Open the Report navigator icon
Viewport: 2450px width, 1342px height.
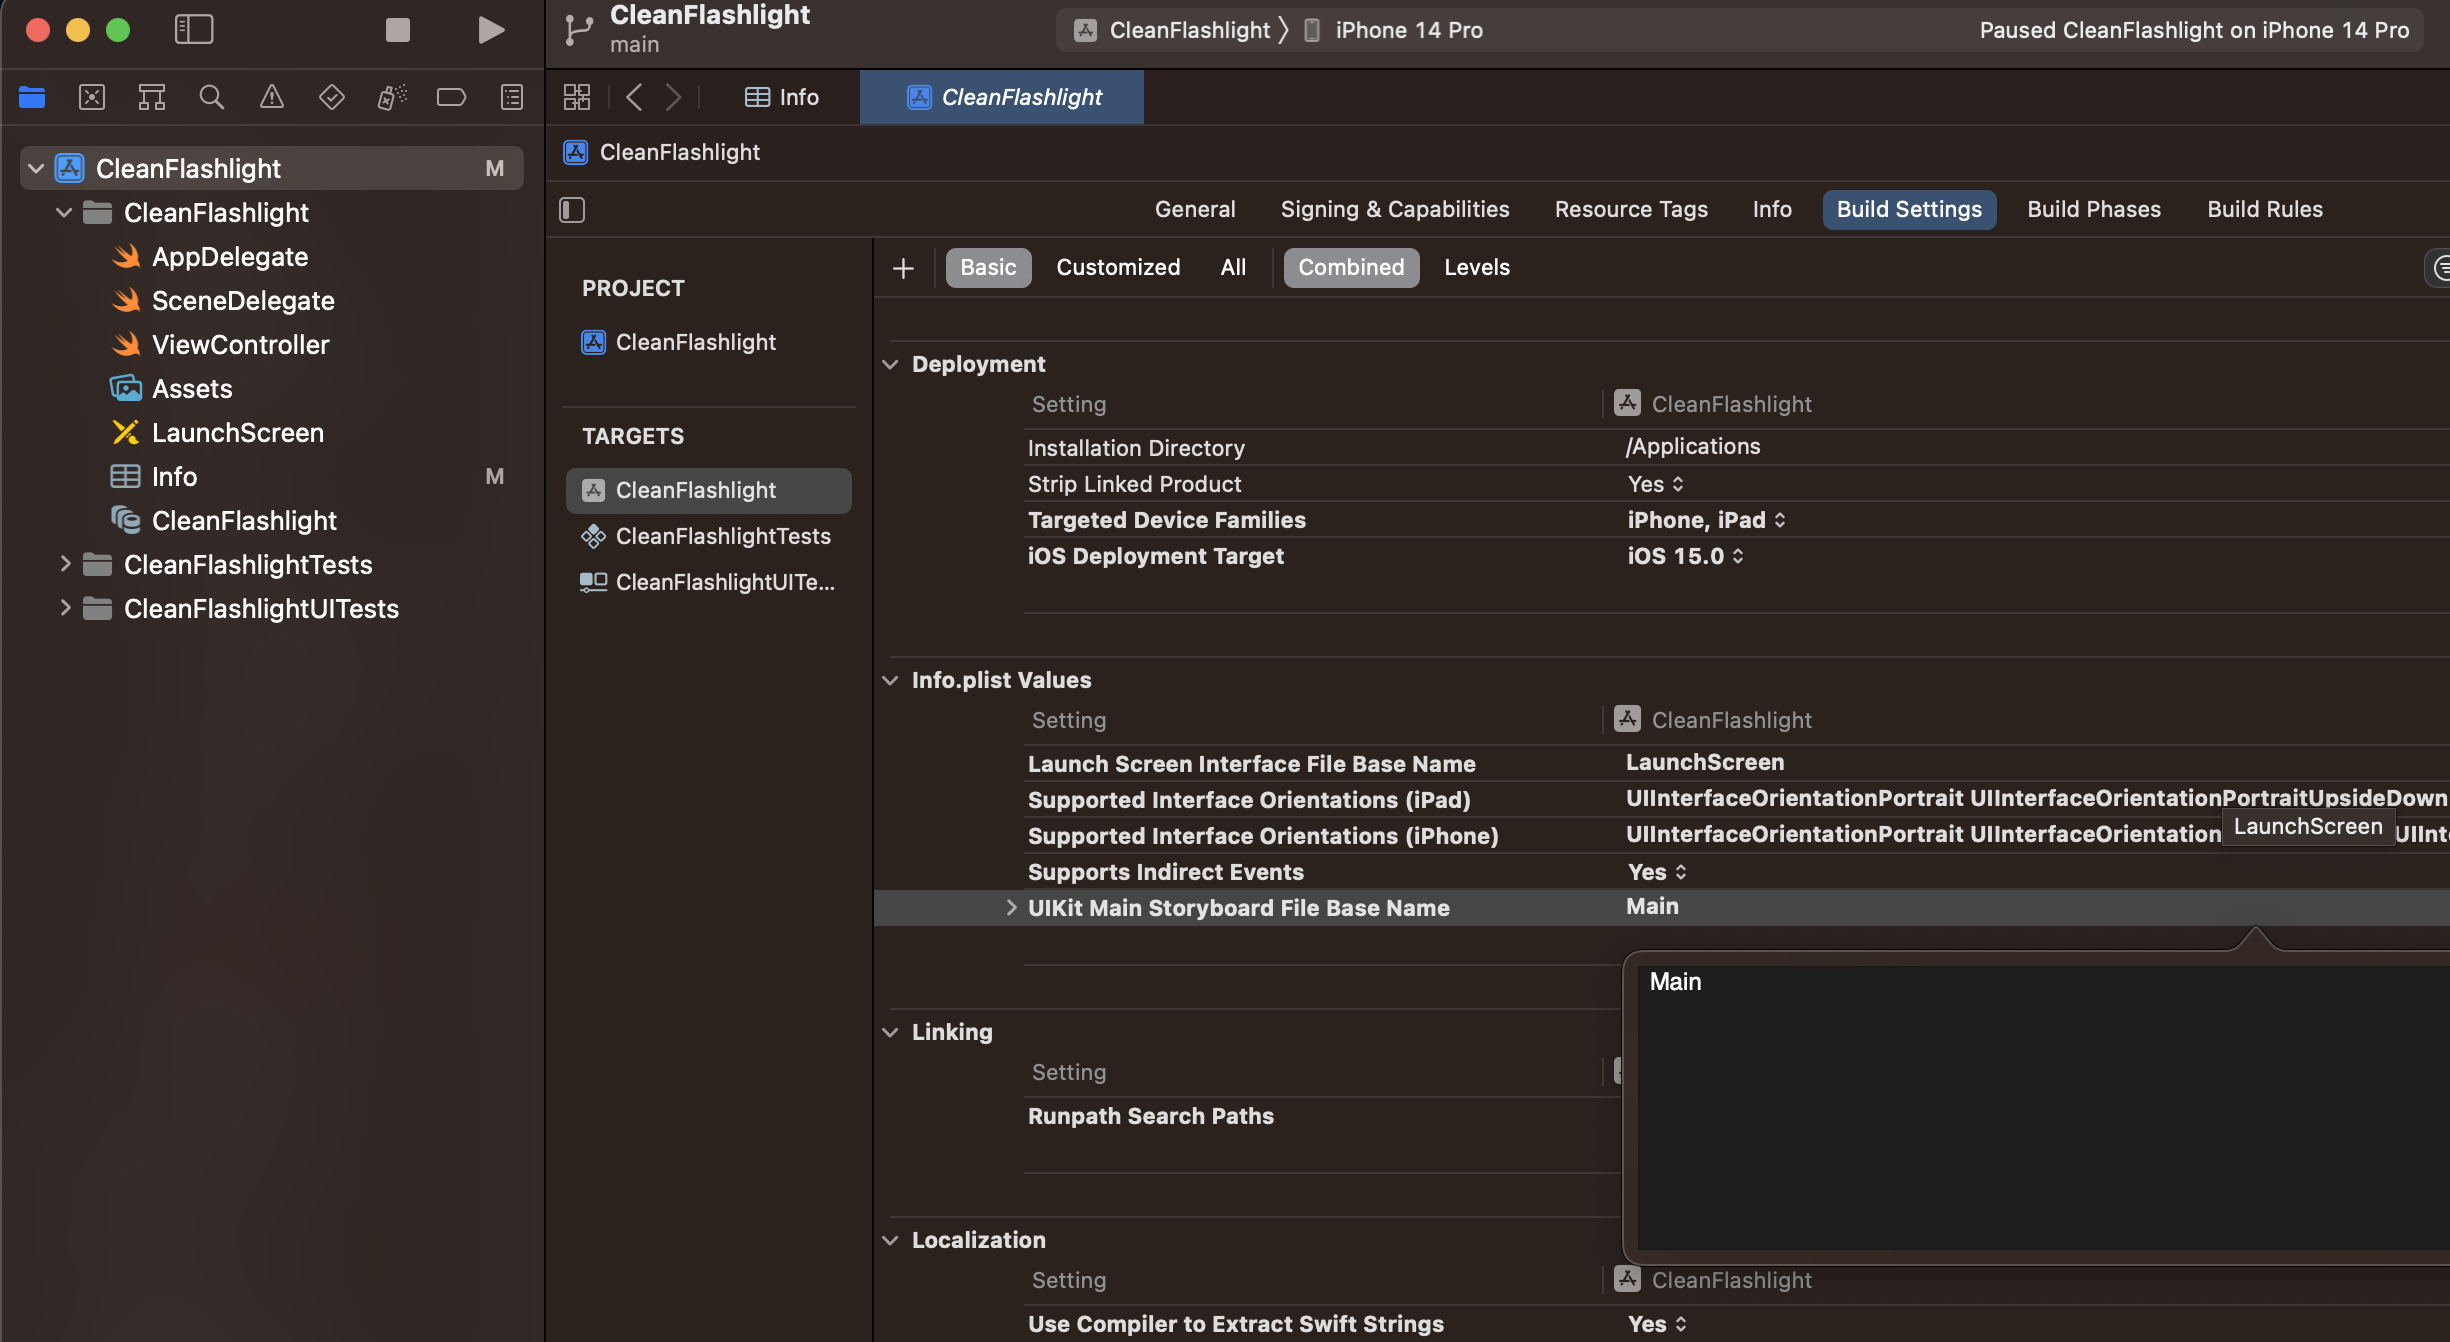[511, 97]
